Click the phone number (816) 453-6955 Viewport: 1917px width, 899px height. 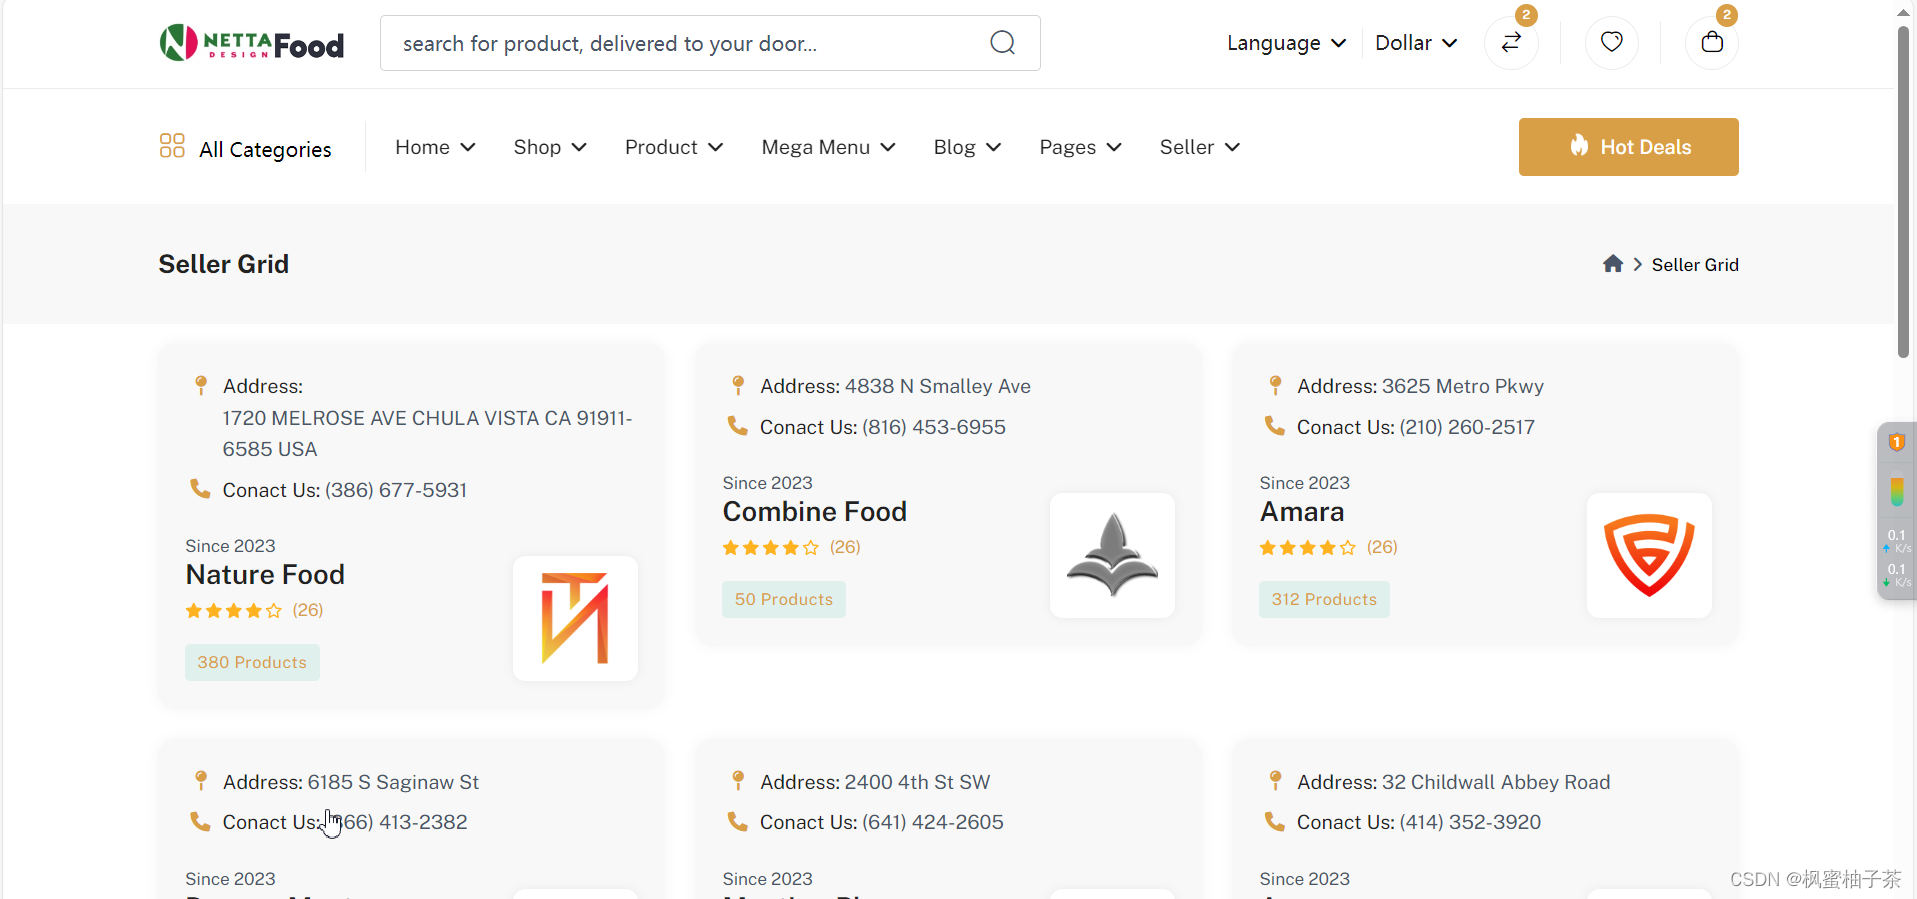(x=934, y=427)
